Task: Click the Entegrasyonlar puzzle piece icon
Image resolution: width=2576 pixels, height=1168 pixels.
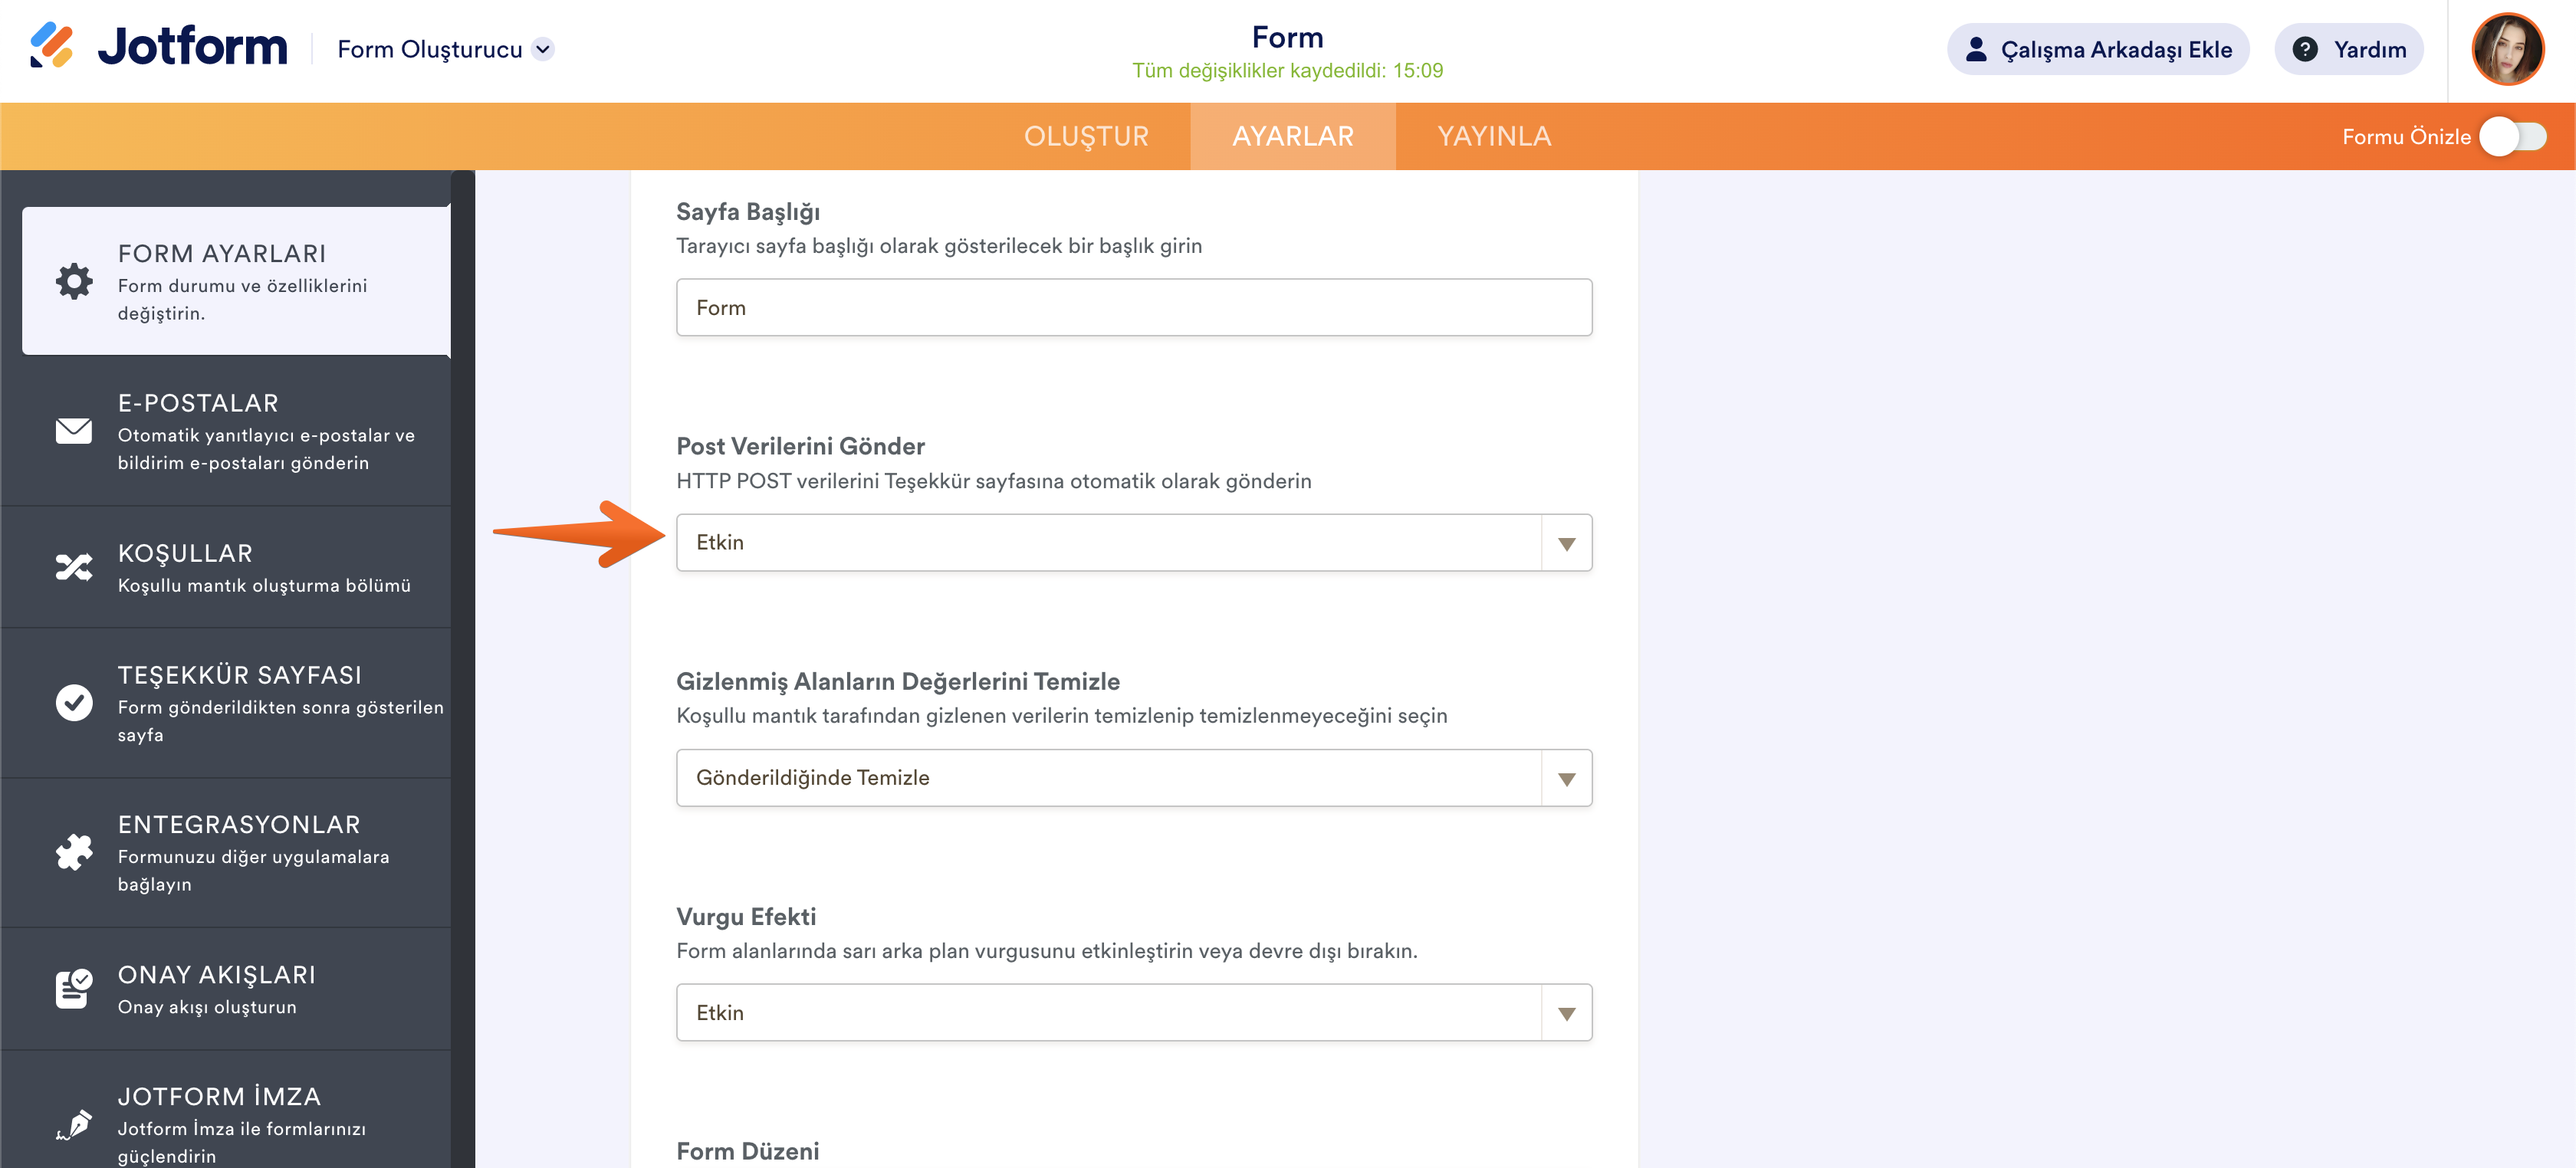Action: 74,852
